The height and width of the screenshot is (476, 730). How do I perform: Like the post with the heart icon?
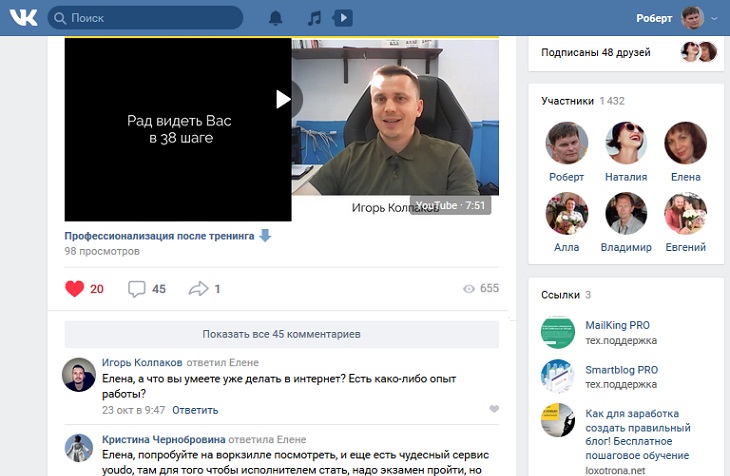click(x=74, y=289)
